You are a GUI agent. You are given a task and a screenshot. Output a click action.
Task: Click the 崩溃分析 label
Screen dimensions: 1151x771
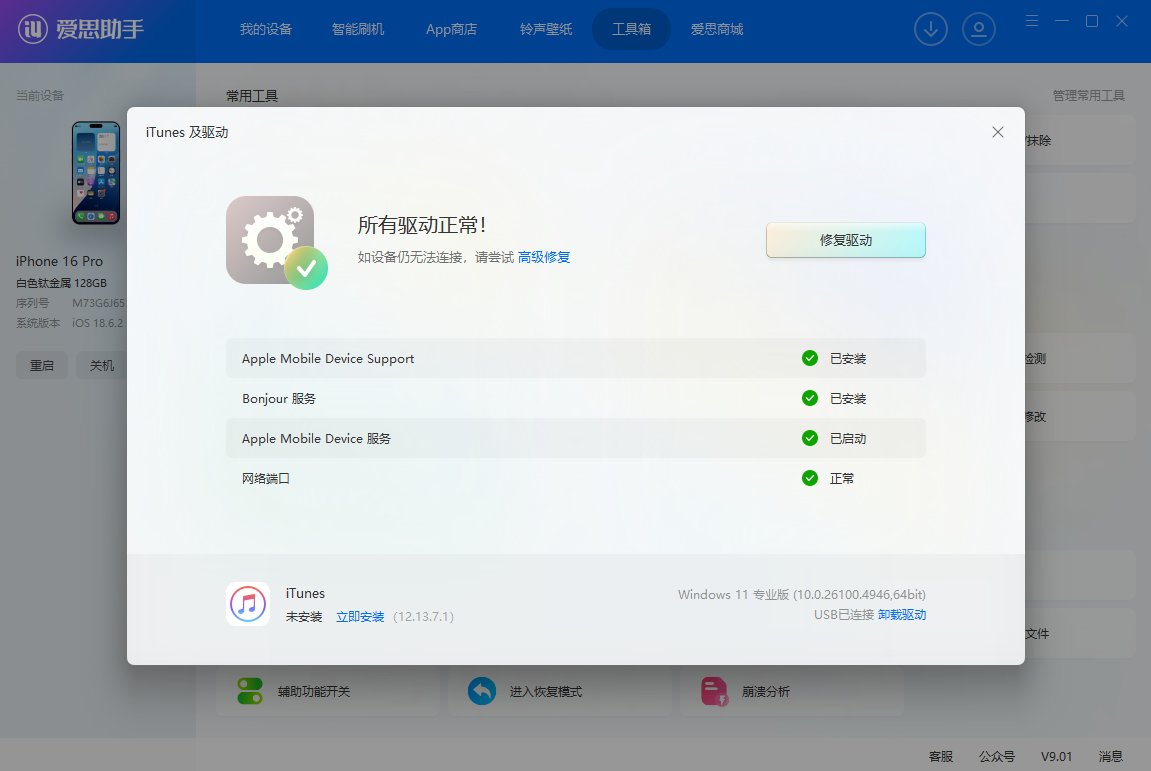pos(766,691)
